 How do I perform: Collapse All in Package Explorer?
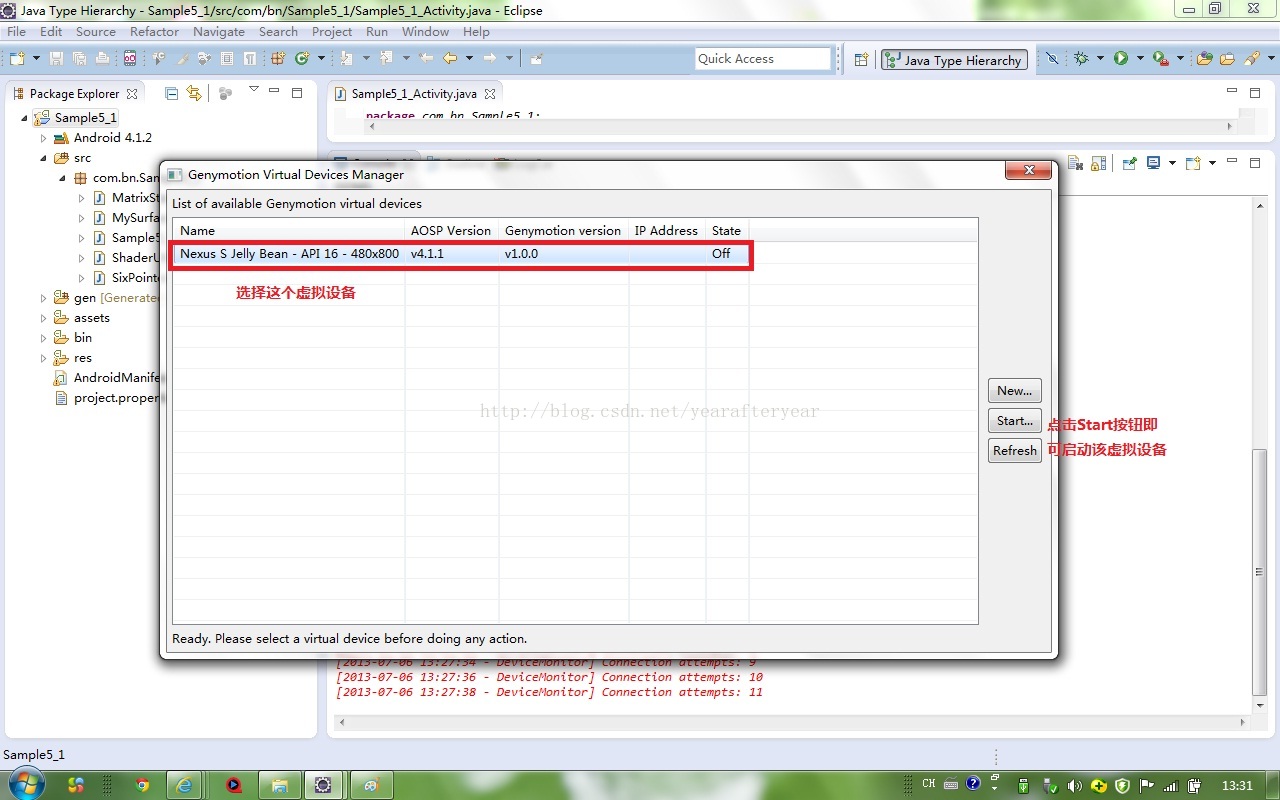(171, 93)
